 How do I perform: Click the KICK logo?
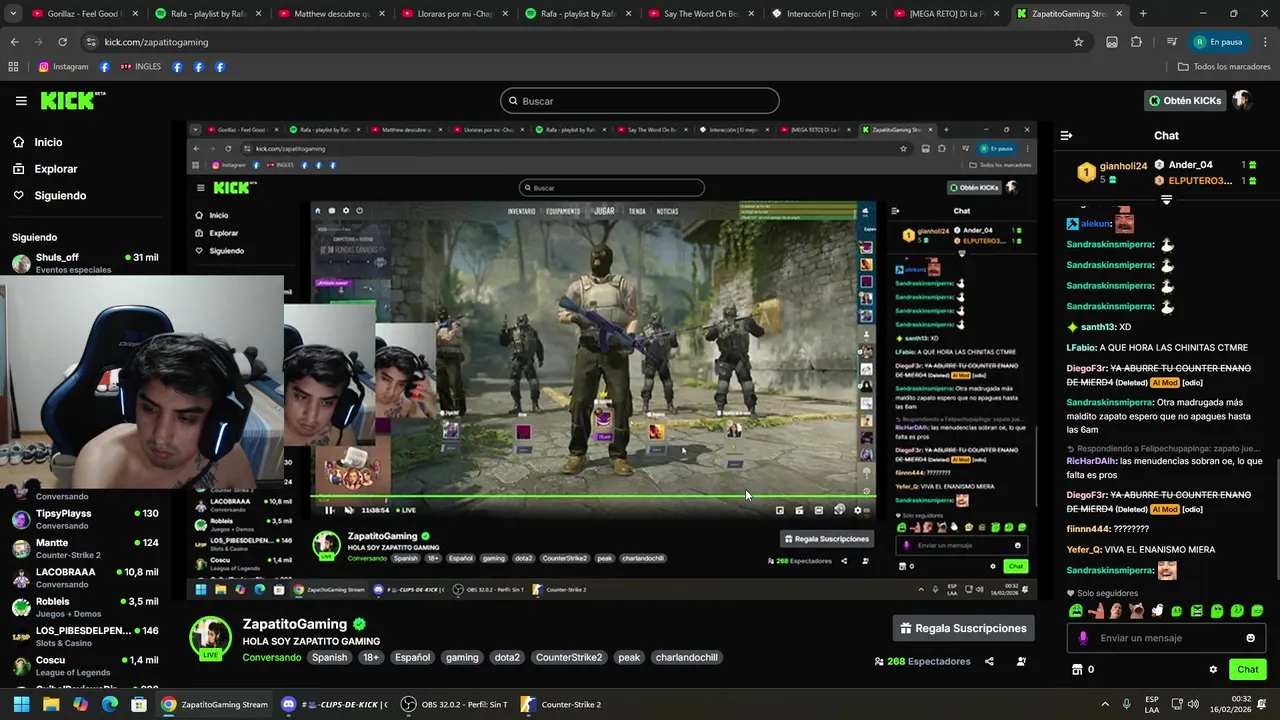tap(72, 100)
